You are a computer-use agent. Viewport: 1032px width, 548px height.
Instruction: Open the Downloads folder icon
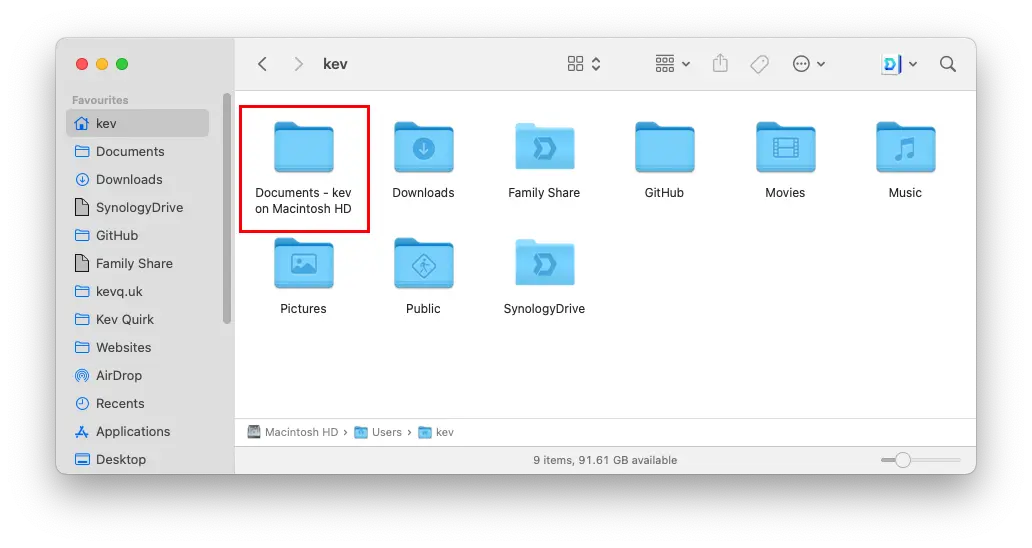[423, 149]
